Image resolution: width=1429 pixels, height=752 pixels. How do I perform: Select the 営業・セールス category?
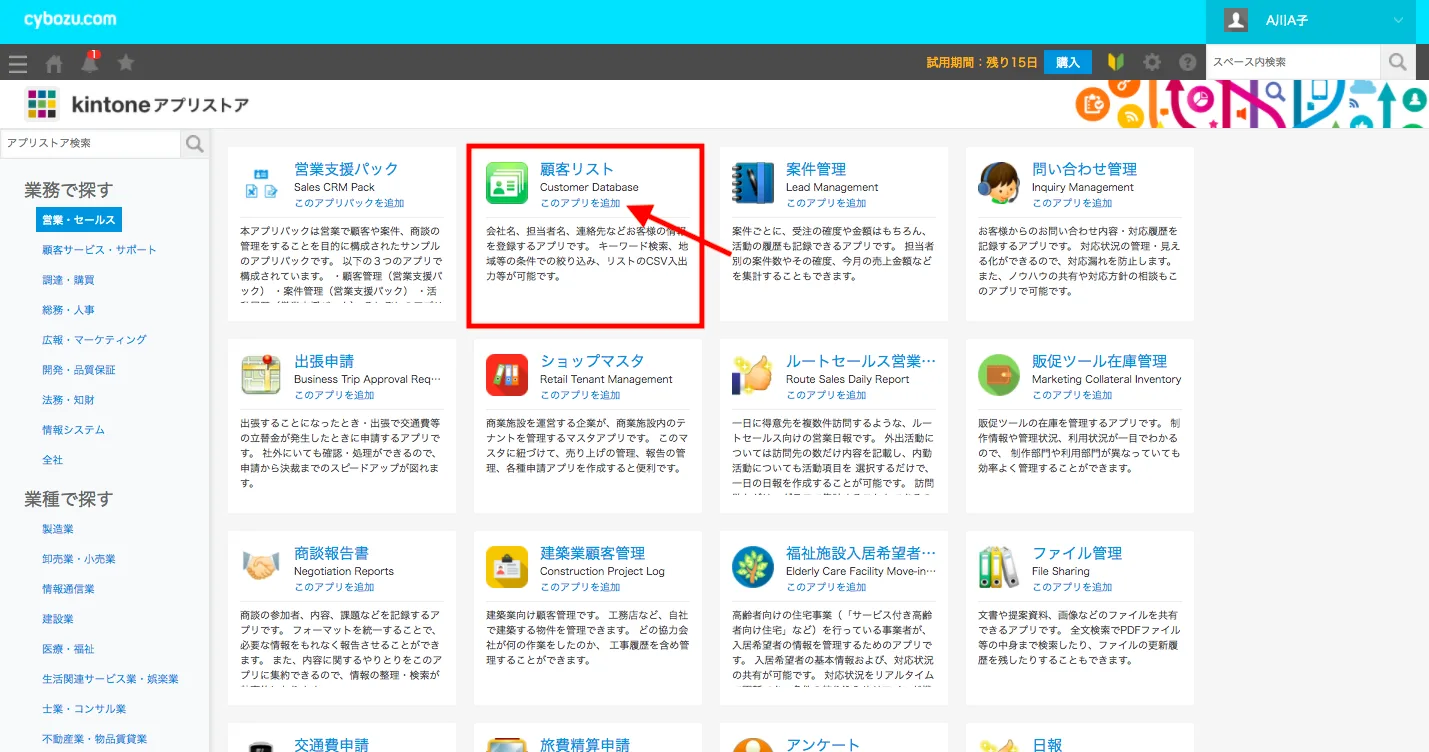[x=78, y=220]
